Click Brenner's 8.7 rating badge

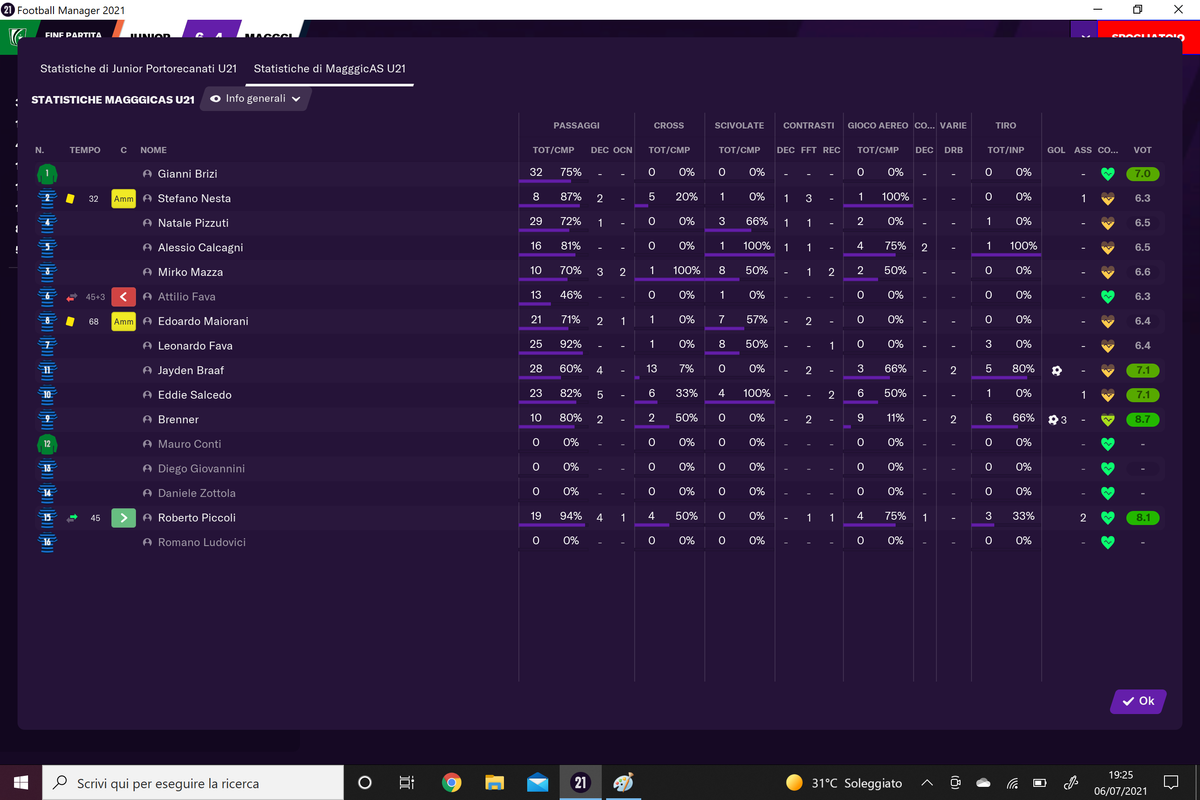click(x=1142, y=420)
